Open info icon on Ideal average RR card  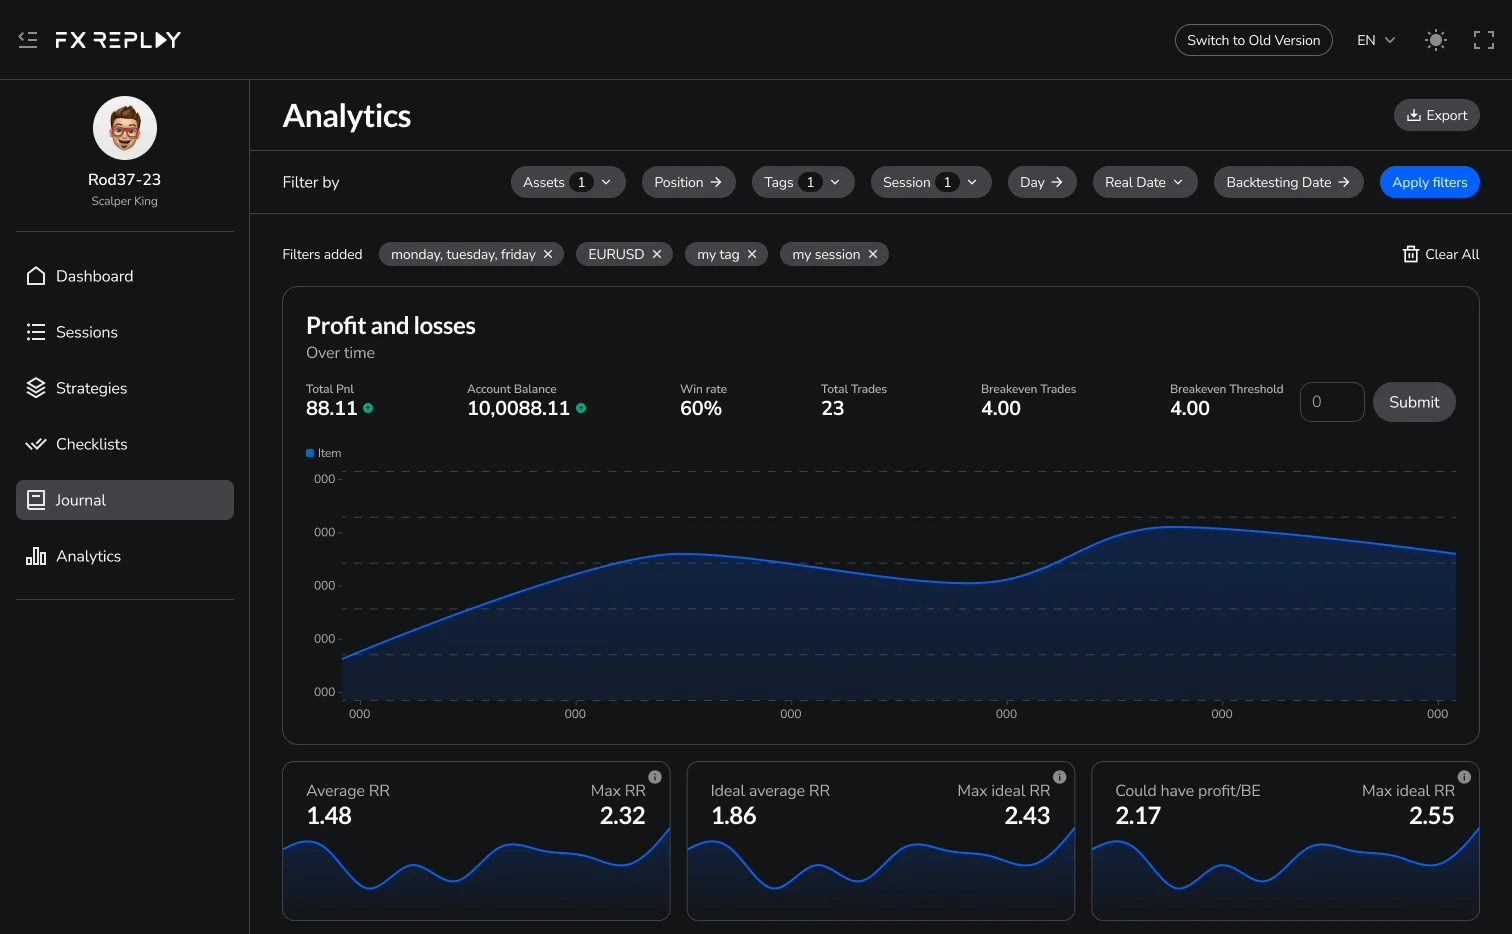point(1060,777)
